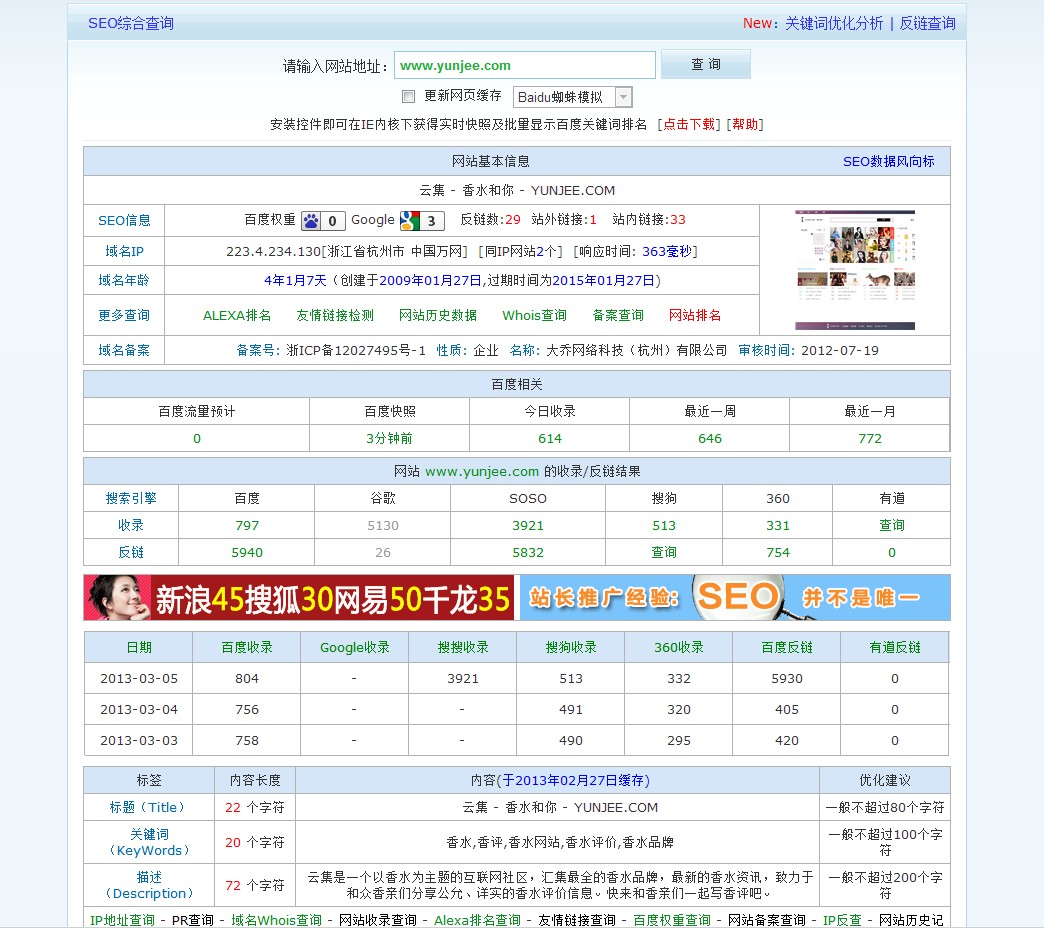The width and height of the screenshot is (1044, 928).
Task: Click the red 新浪搜狐网易 banner ad
Action: (x=299, y=598)
